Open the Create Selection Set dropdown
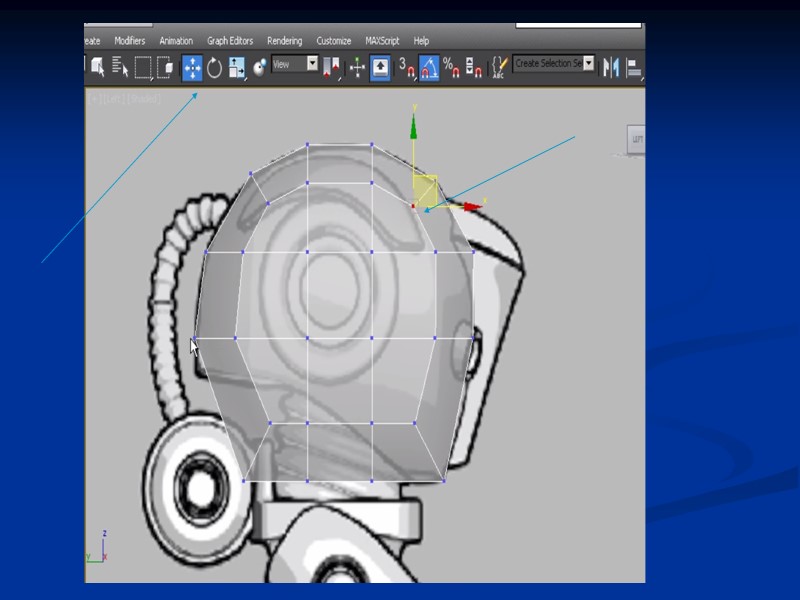Viewport: 800px width, 600px height. [554, 64]
